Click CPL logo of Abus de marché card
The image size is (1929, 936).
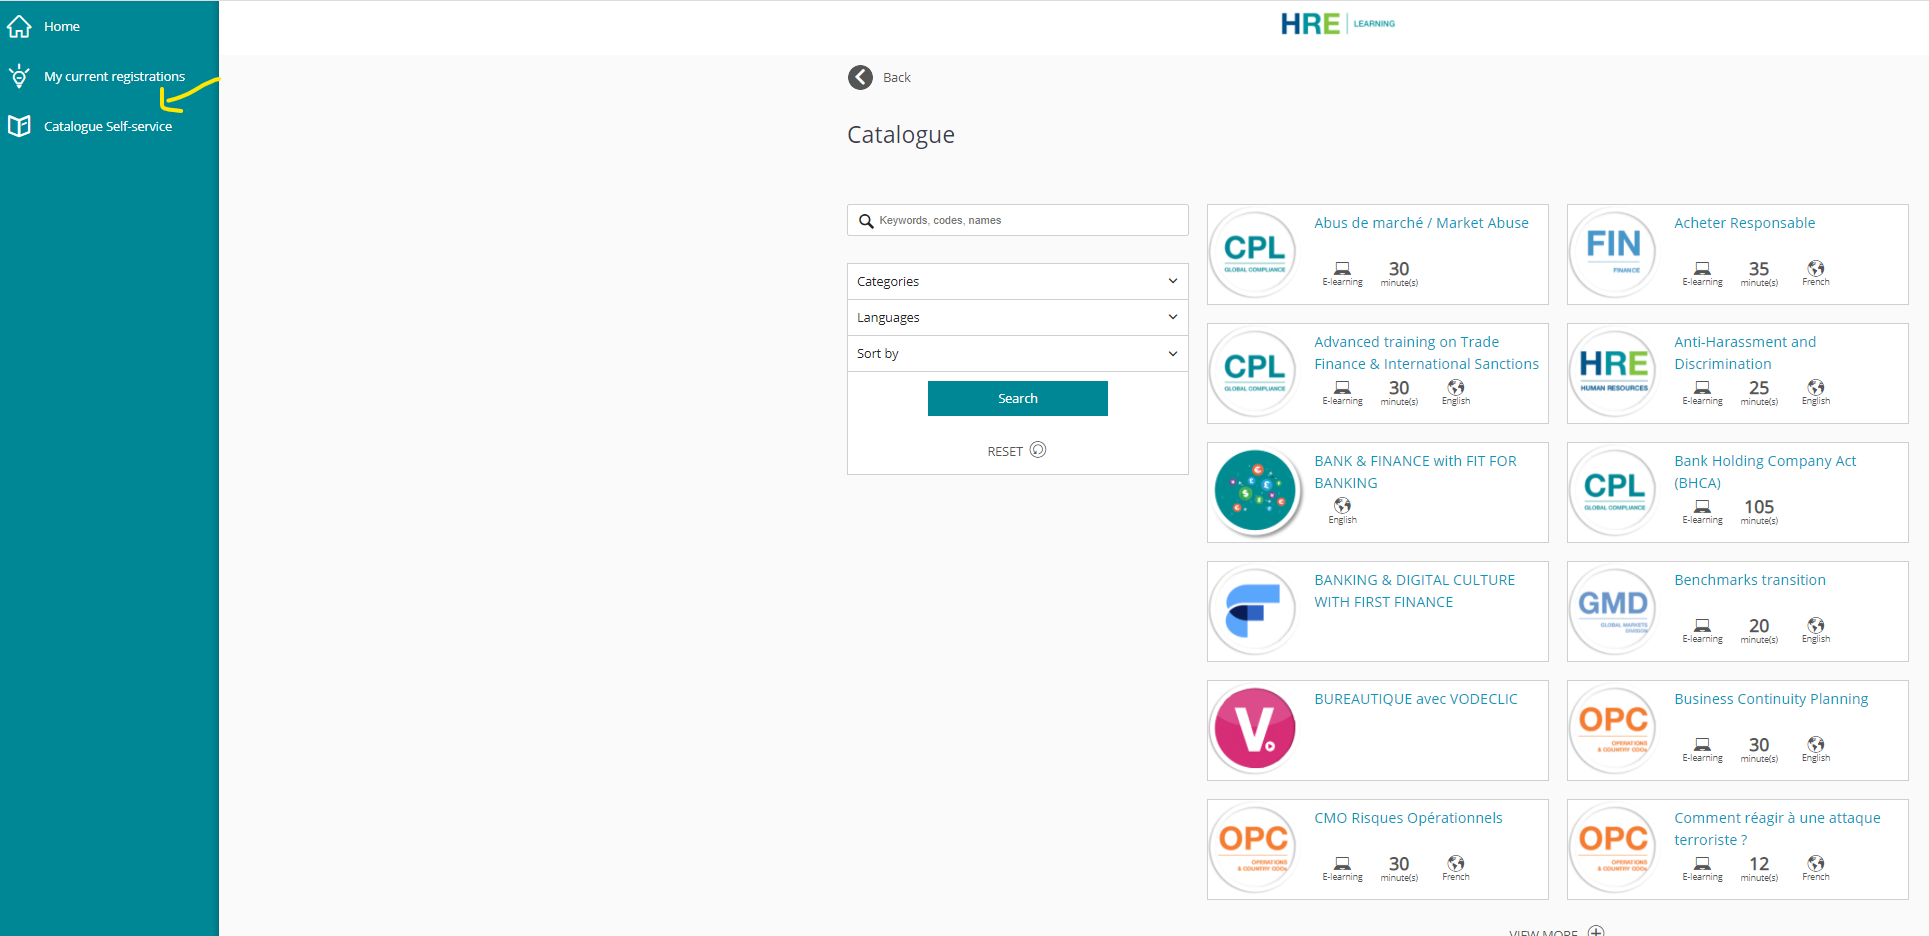coord(1254,254)
